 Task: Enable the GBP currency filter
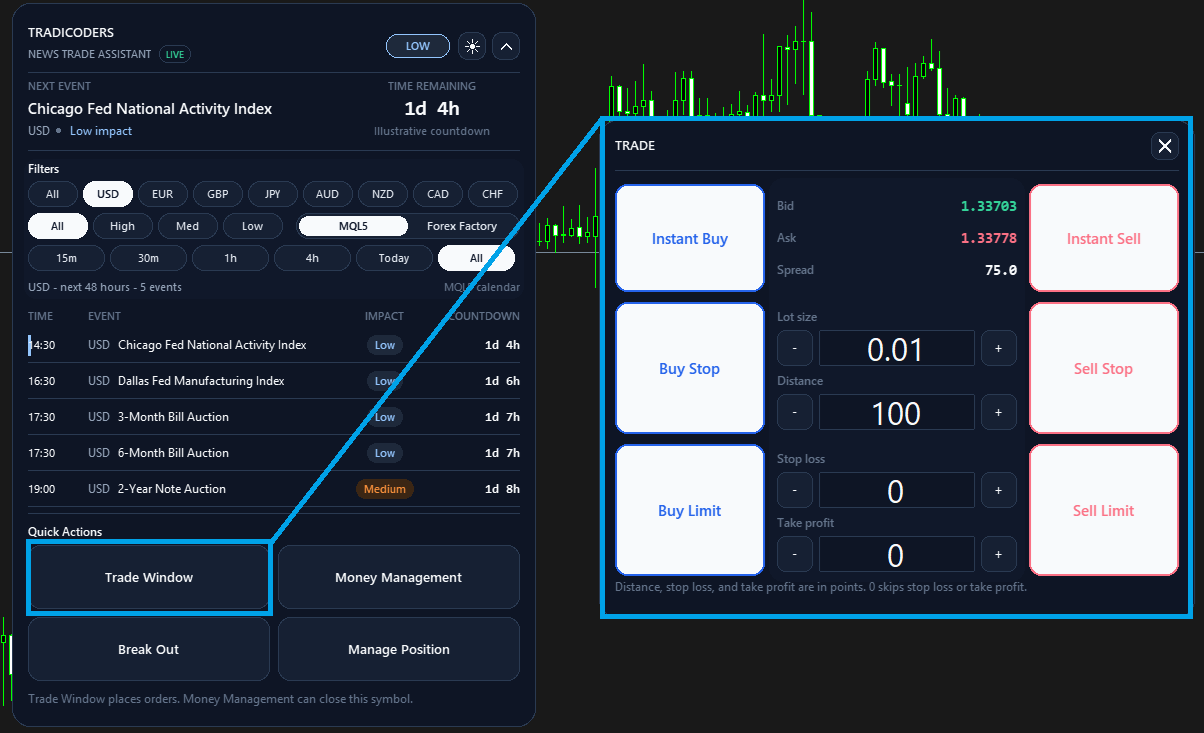click(218, 194)
